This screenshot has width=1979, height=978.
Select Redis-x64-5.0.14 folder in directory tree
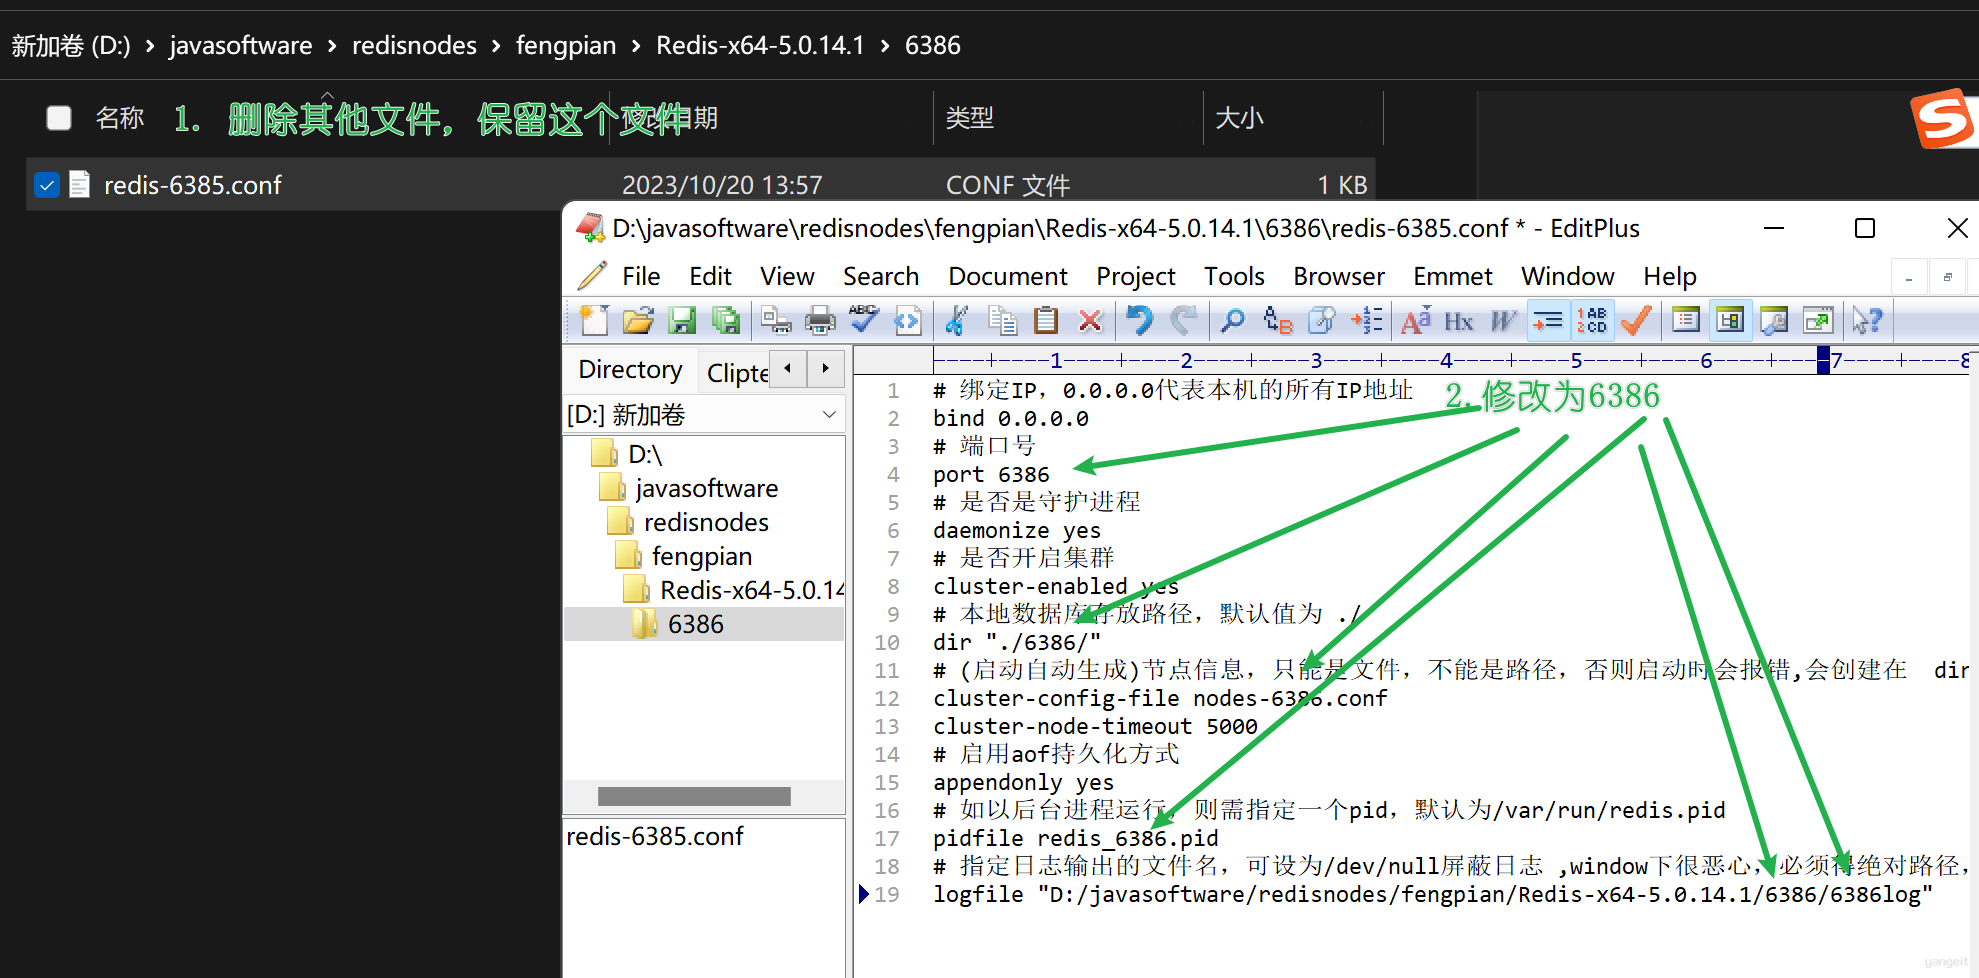click(x=752, y=590)
